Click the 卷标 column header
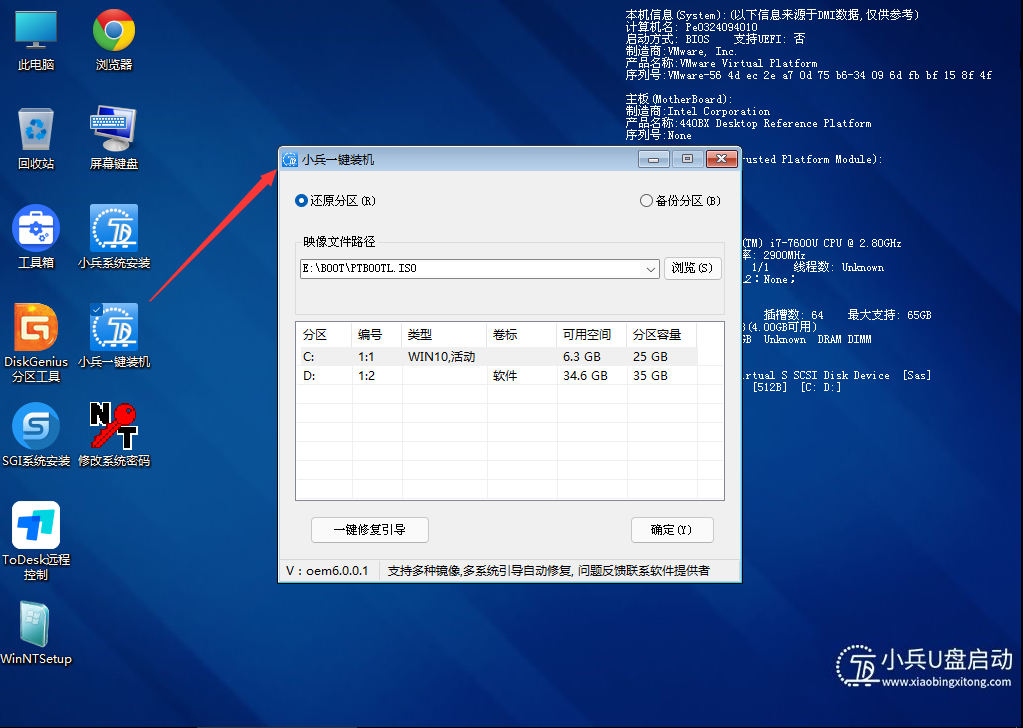The width and height of the screenshot is (1023, 728). coord(521,335)
